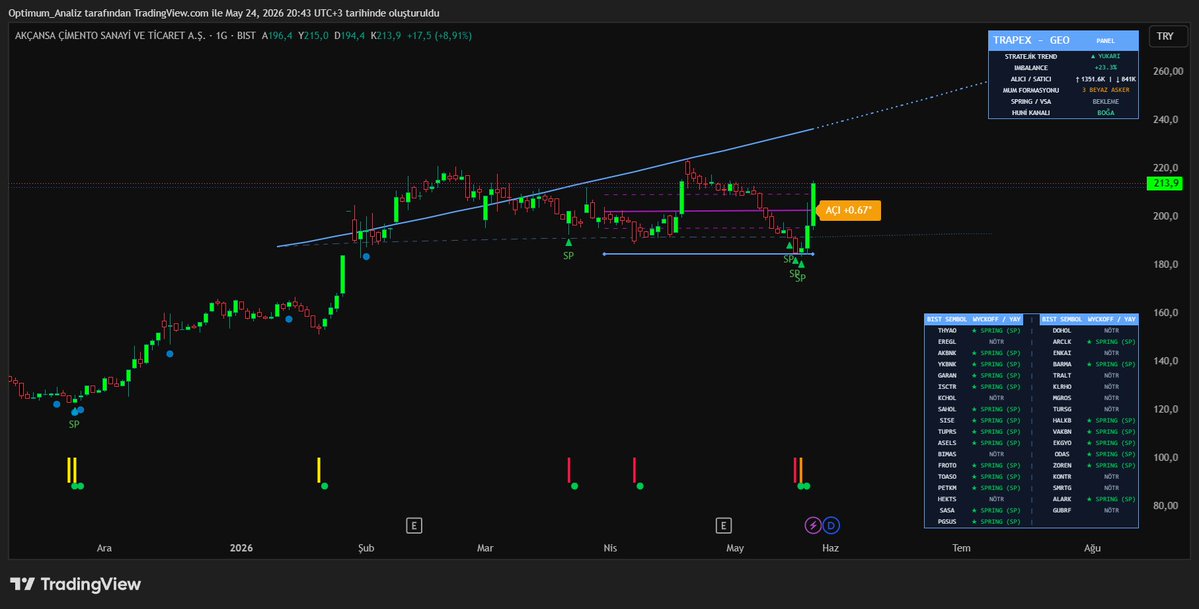Click the IMBALANCE +23.3% value
The image size is (1199, 609).
[1105, 67]
